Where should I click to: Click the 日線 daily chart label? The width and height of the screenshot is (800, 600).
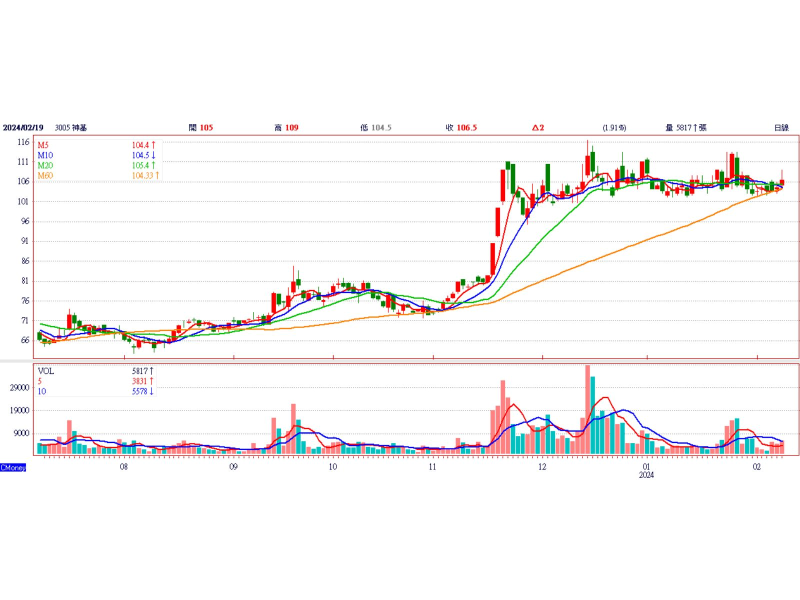(x=781, y=128)
